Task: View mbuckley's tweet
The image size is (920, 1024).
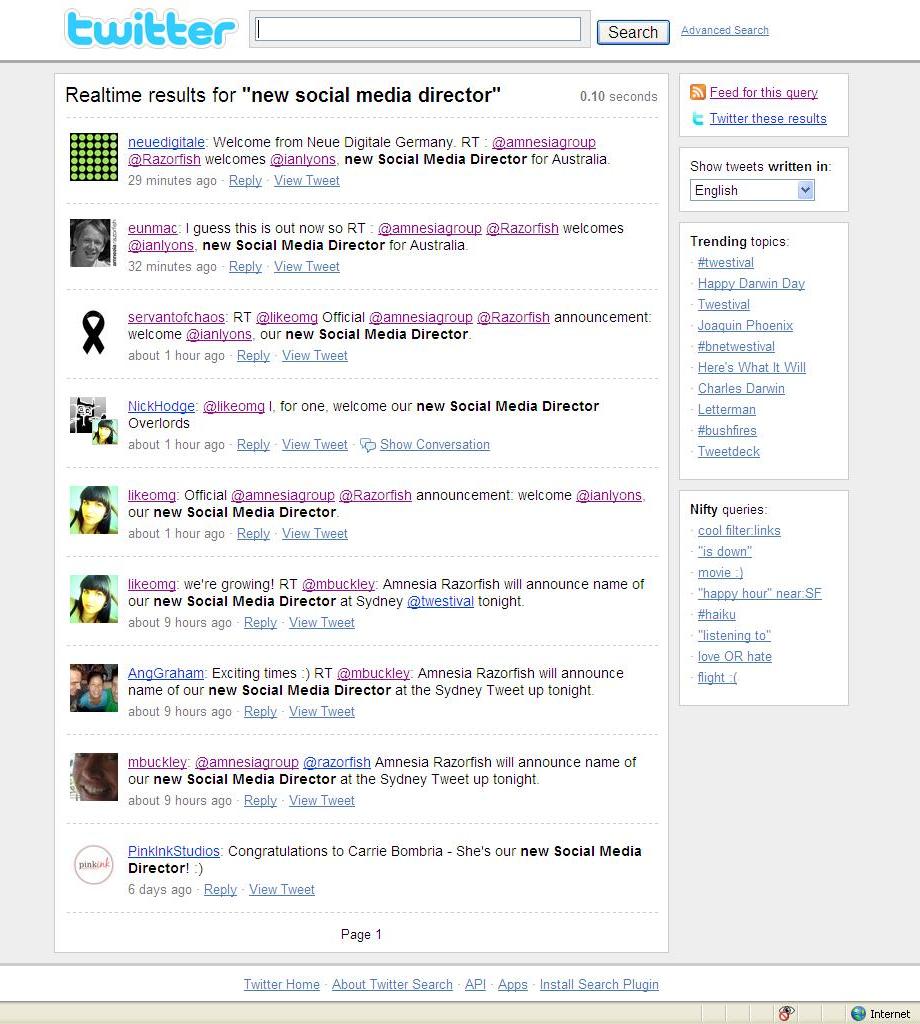Action: pyautogui.click(x=322, y=801)
